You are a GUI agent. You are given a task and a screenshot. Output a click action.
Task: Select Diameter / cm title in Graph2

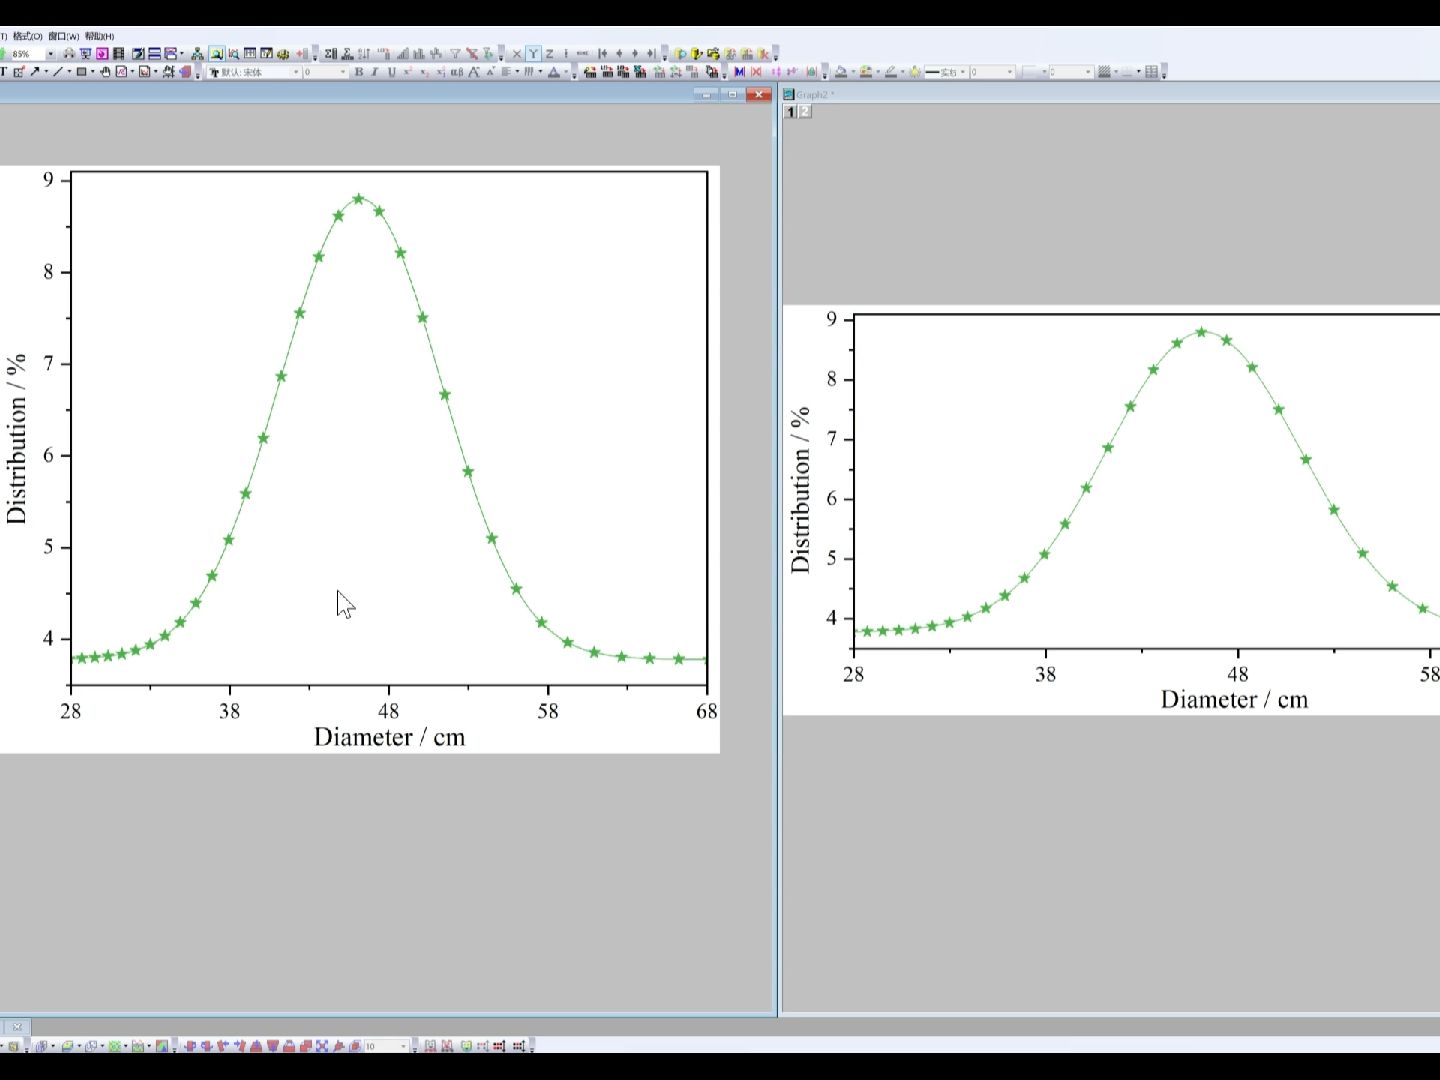[x=1234, y=699]
